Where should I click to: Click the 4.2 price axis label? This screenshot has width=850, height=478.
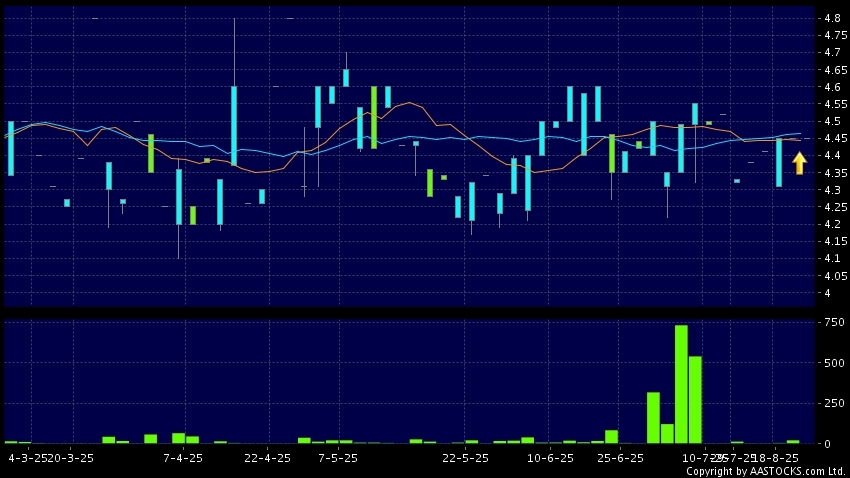point(832,224)
